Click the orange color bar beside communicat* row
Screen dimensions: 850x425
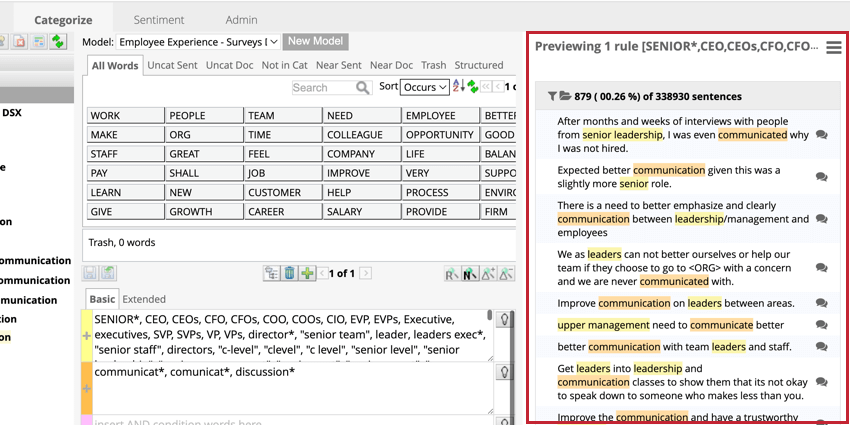pos(86,386)
